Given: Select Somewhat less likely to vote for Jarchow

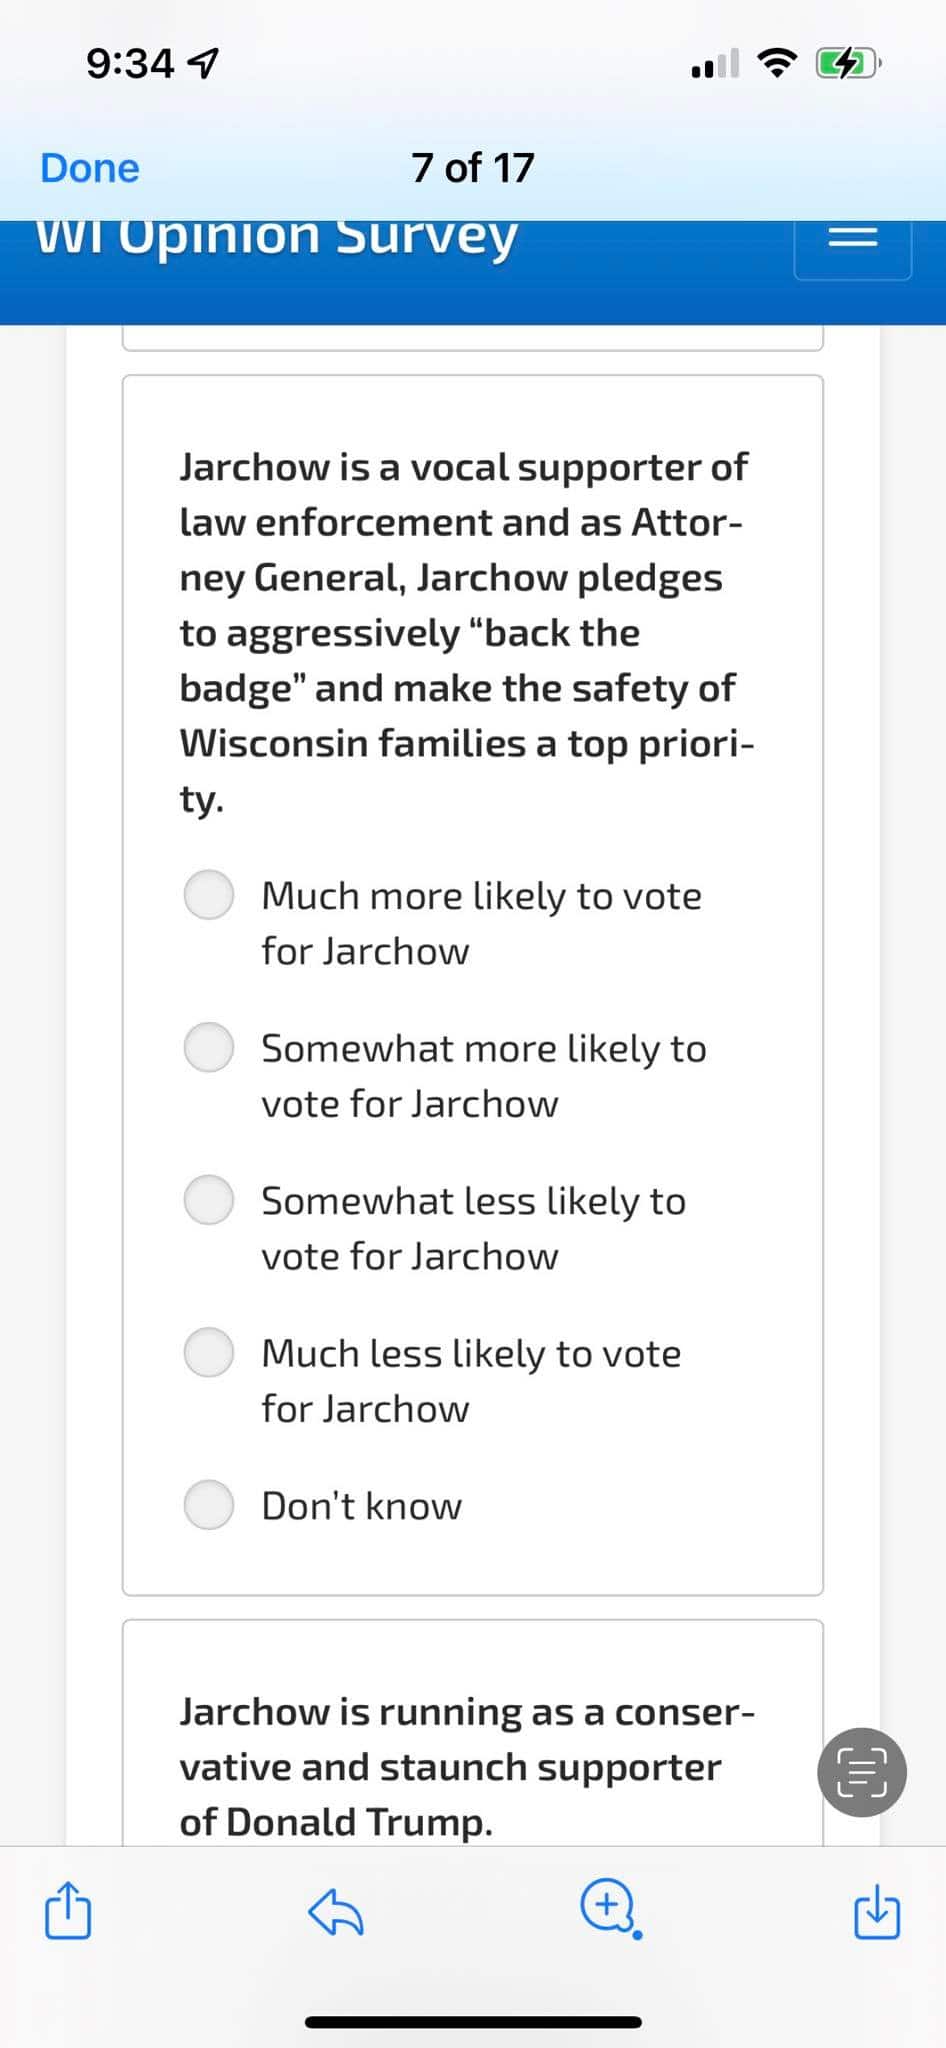Looking at the screenshot, I should (x=209, y=1199).
